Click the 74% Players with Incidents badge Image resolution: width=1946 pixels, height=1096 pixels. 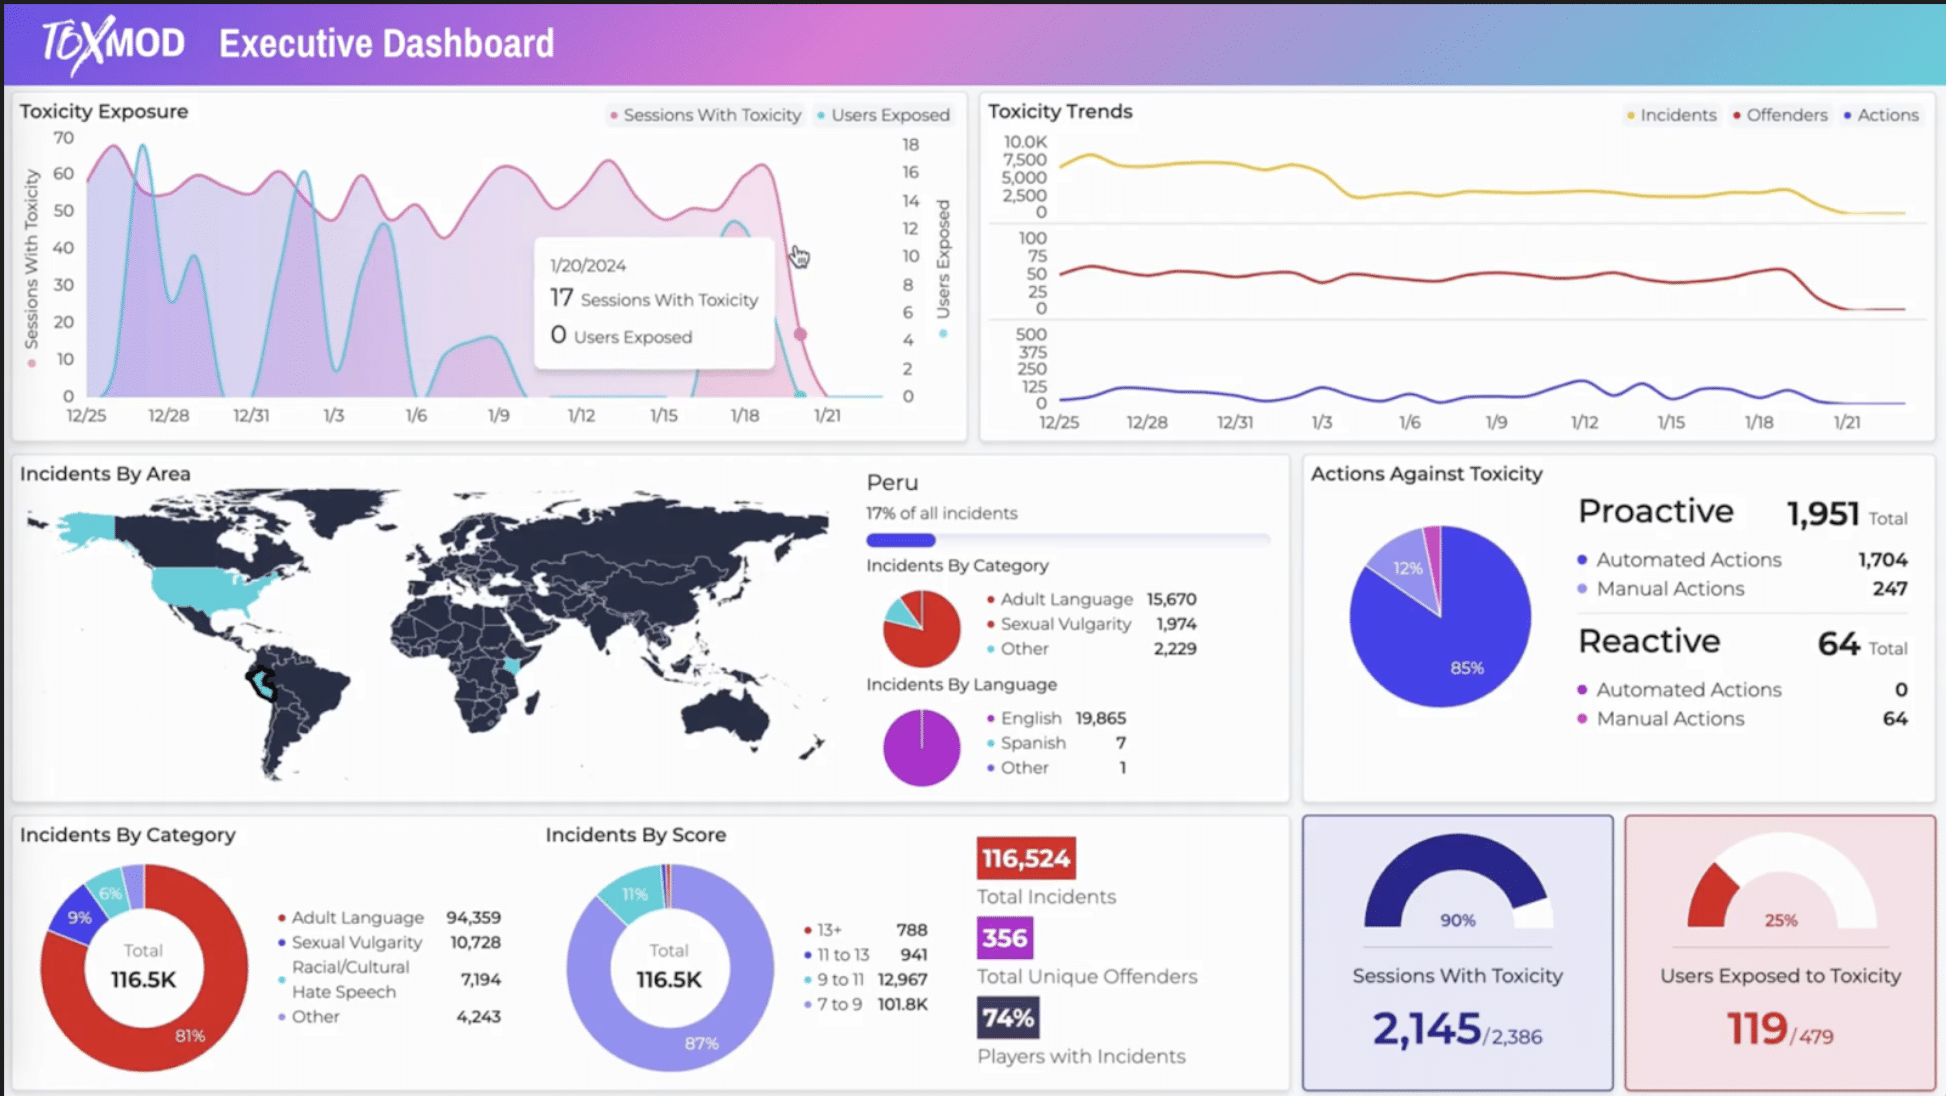[1008, 1018]
